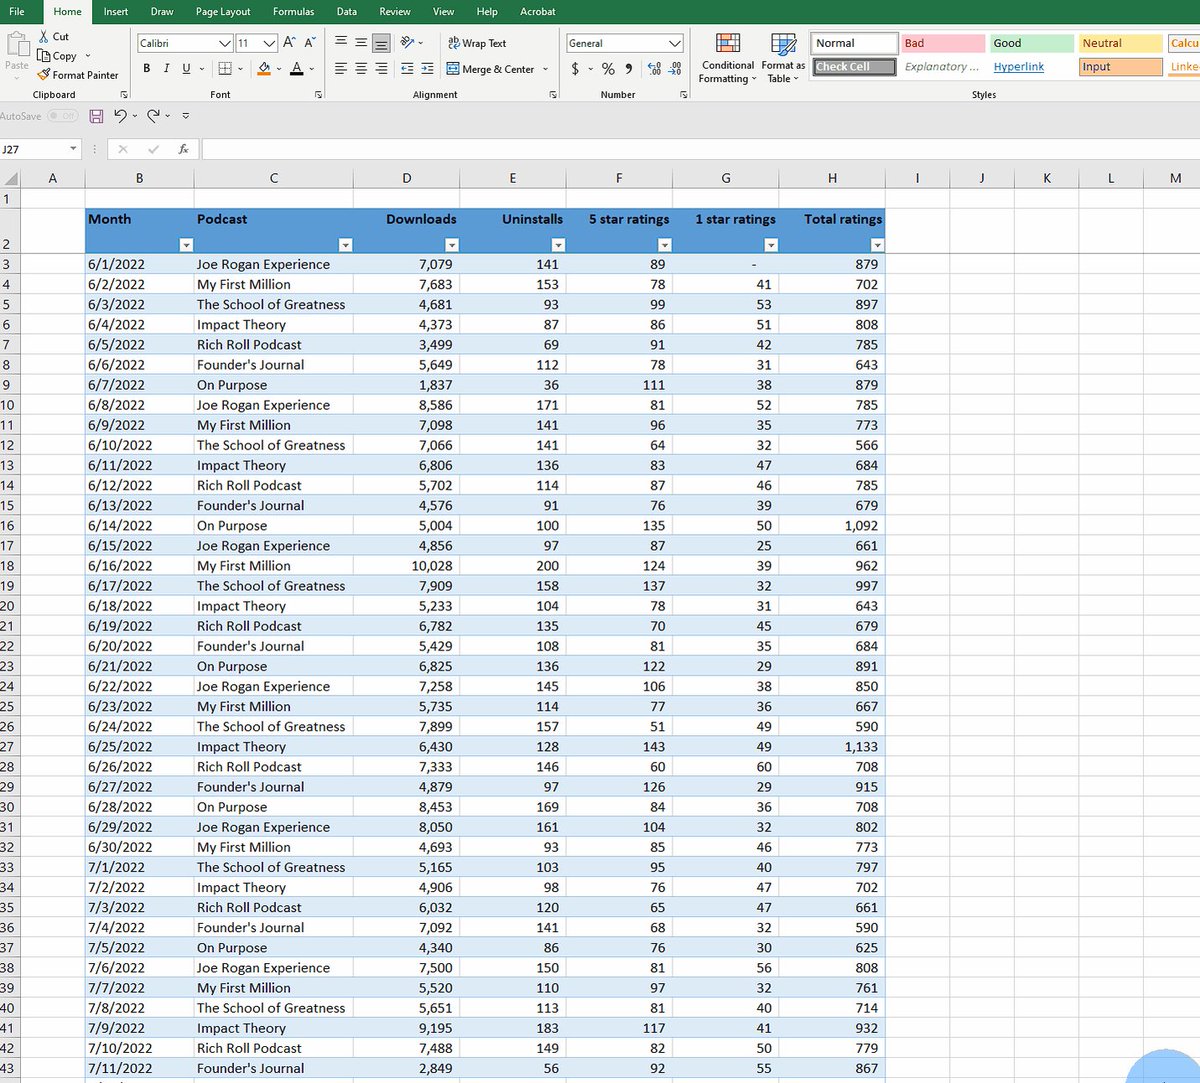Screen dimensions: 1200x1083
Task: Select Middle Align icon
Action: coord(361,43)
